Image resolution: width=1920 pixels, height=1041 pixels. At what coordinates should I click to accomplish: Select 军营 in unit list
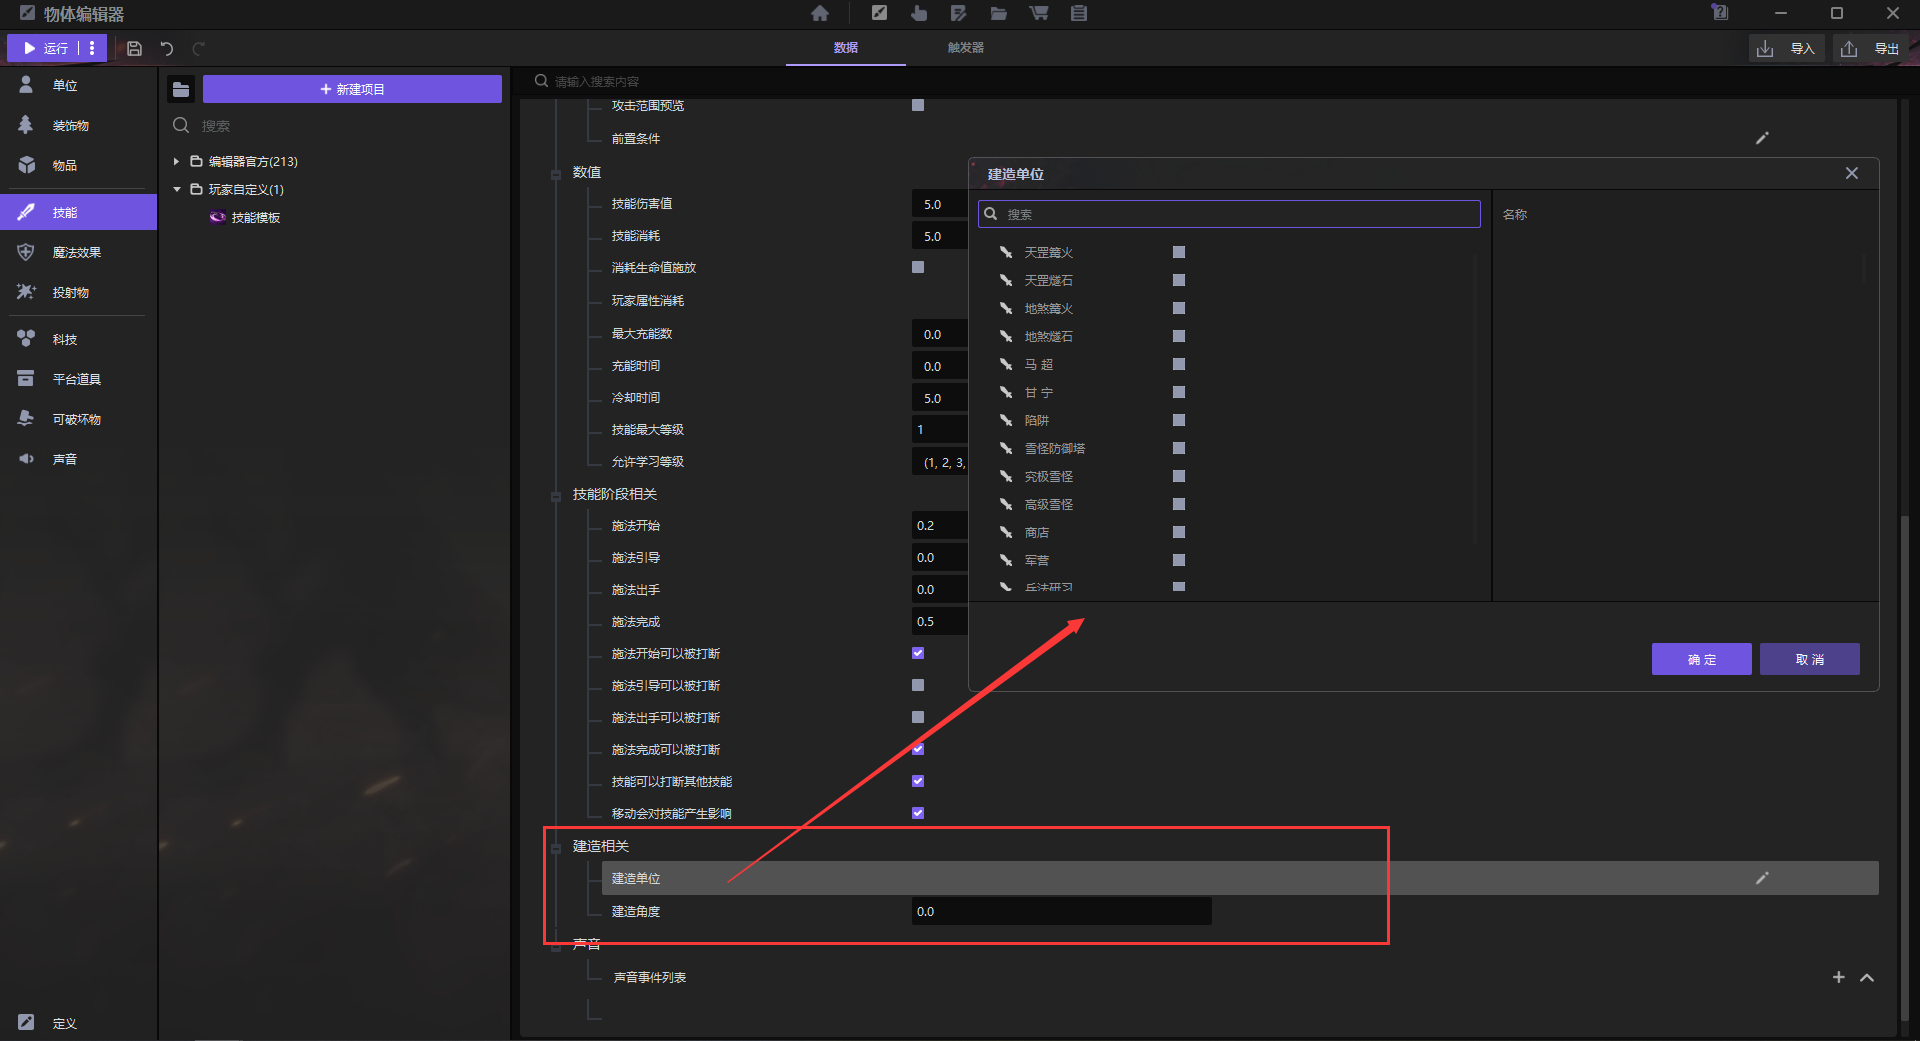click(x=1037, y=560)
